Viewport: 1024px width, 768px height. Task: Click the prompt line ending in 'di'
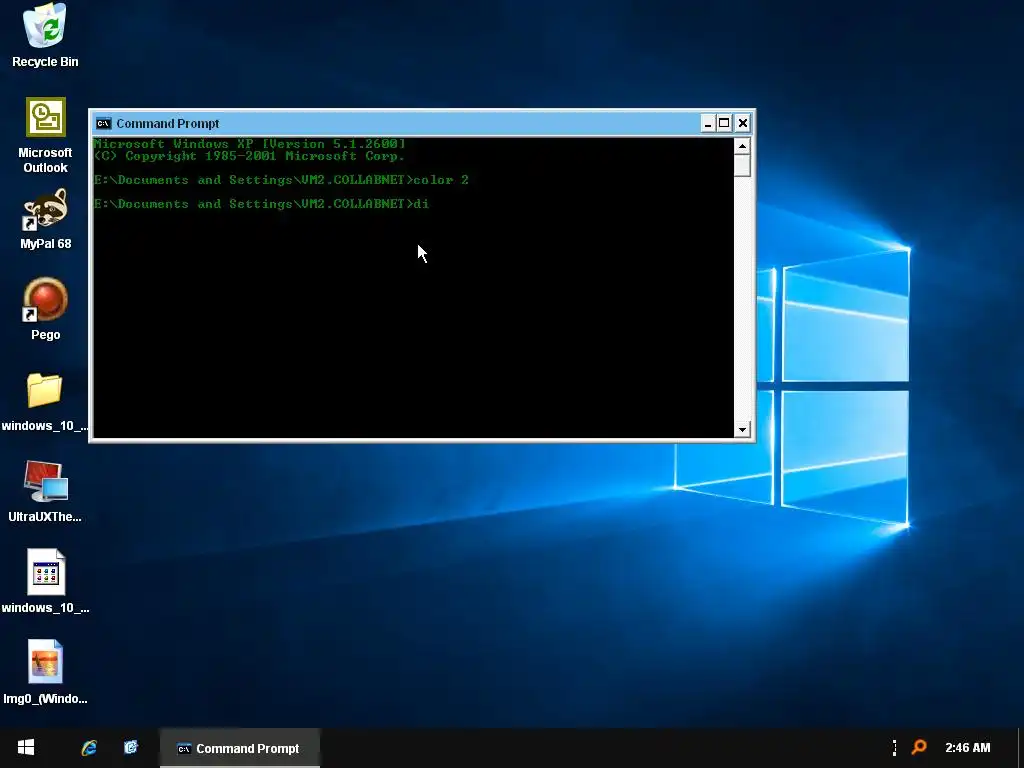pyautogui.click(x=261, y=204)
